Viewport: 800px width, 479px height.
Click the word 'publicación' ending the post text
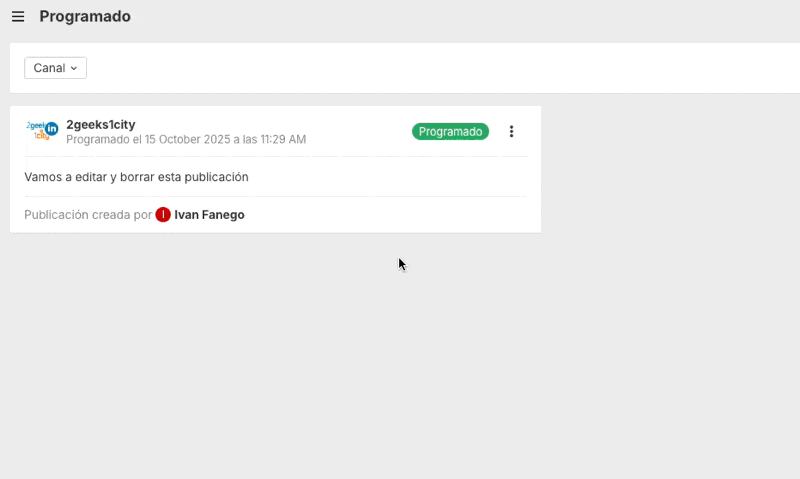pyautogui.click(x=216, y=177)
